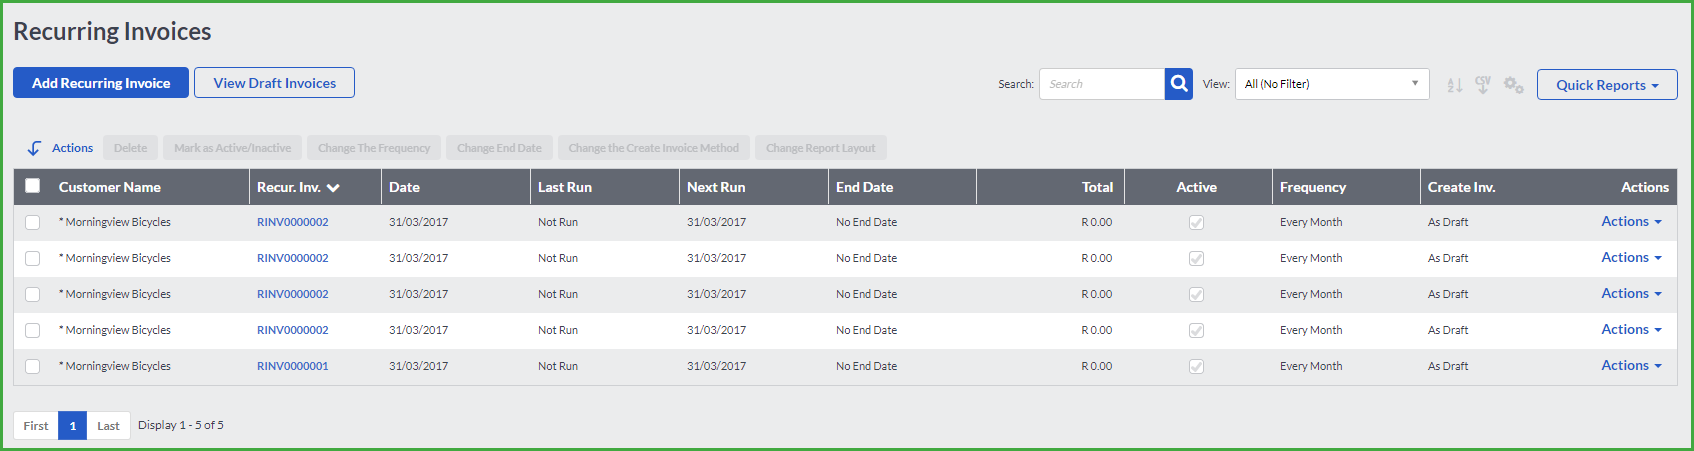
Task: Click the curved arrow Actions icon
Action: pos(34,148)
